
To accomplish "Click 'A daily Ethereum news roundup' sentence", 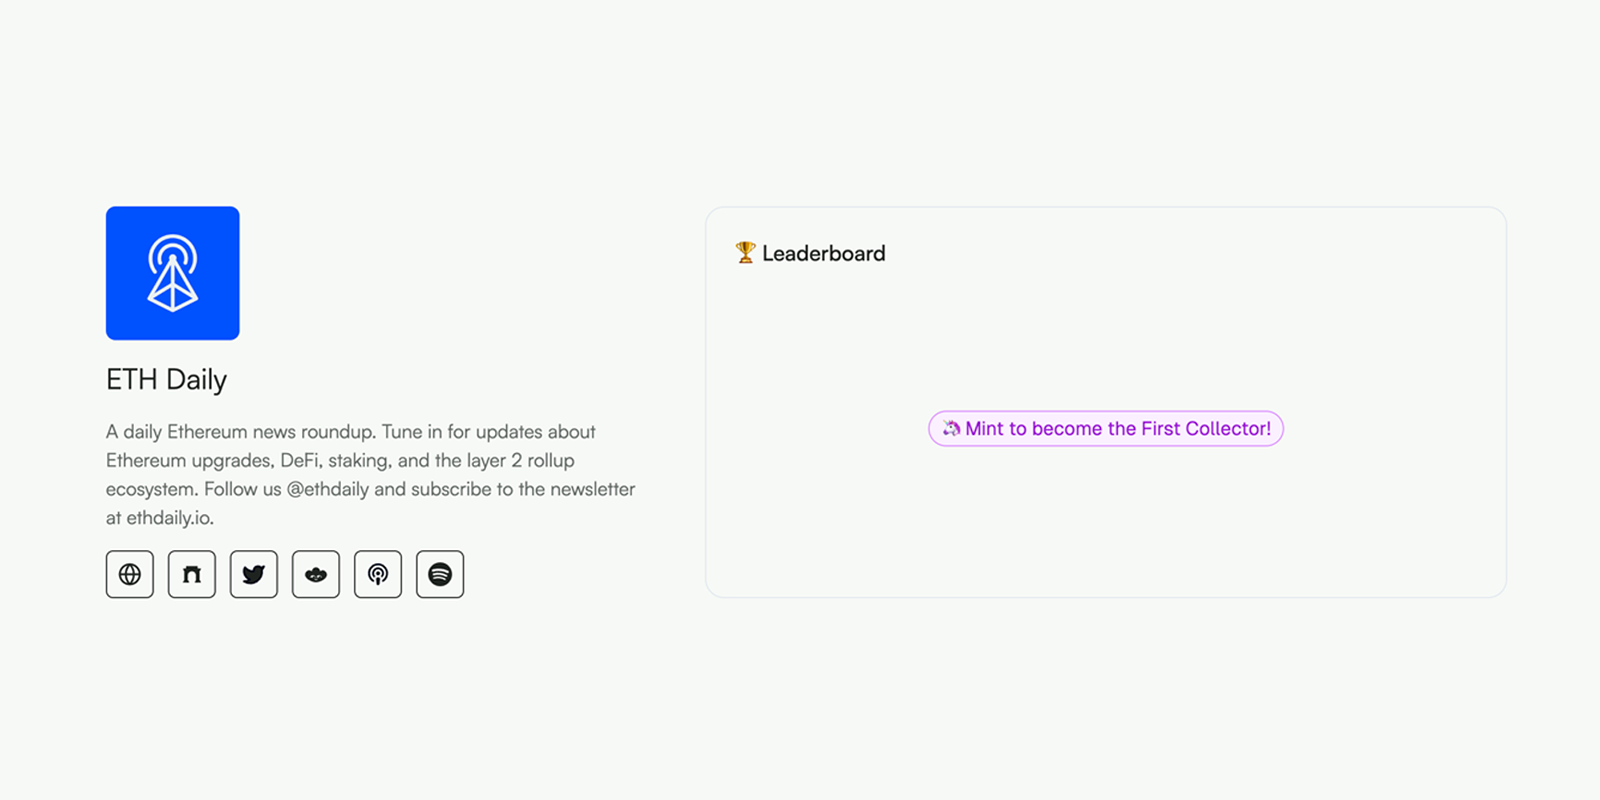I will pyautogui.click(x=241, y=432).
